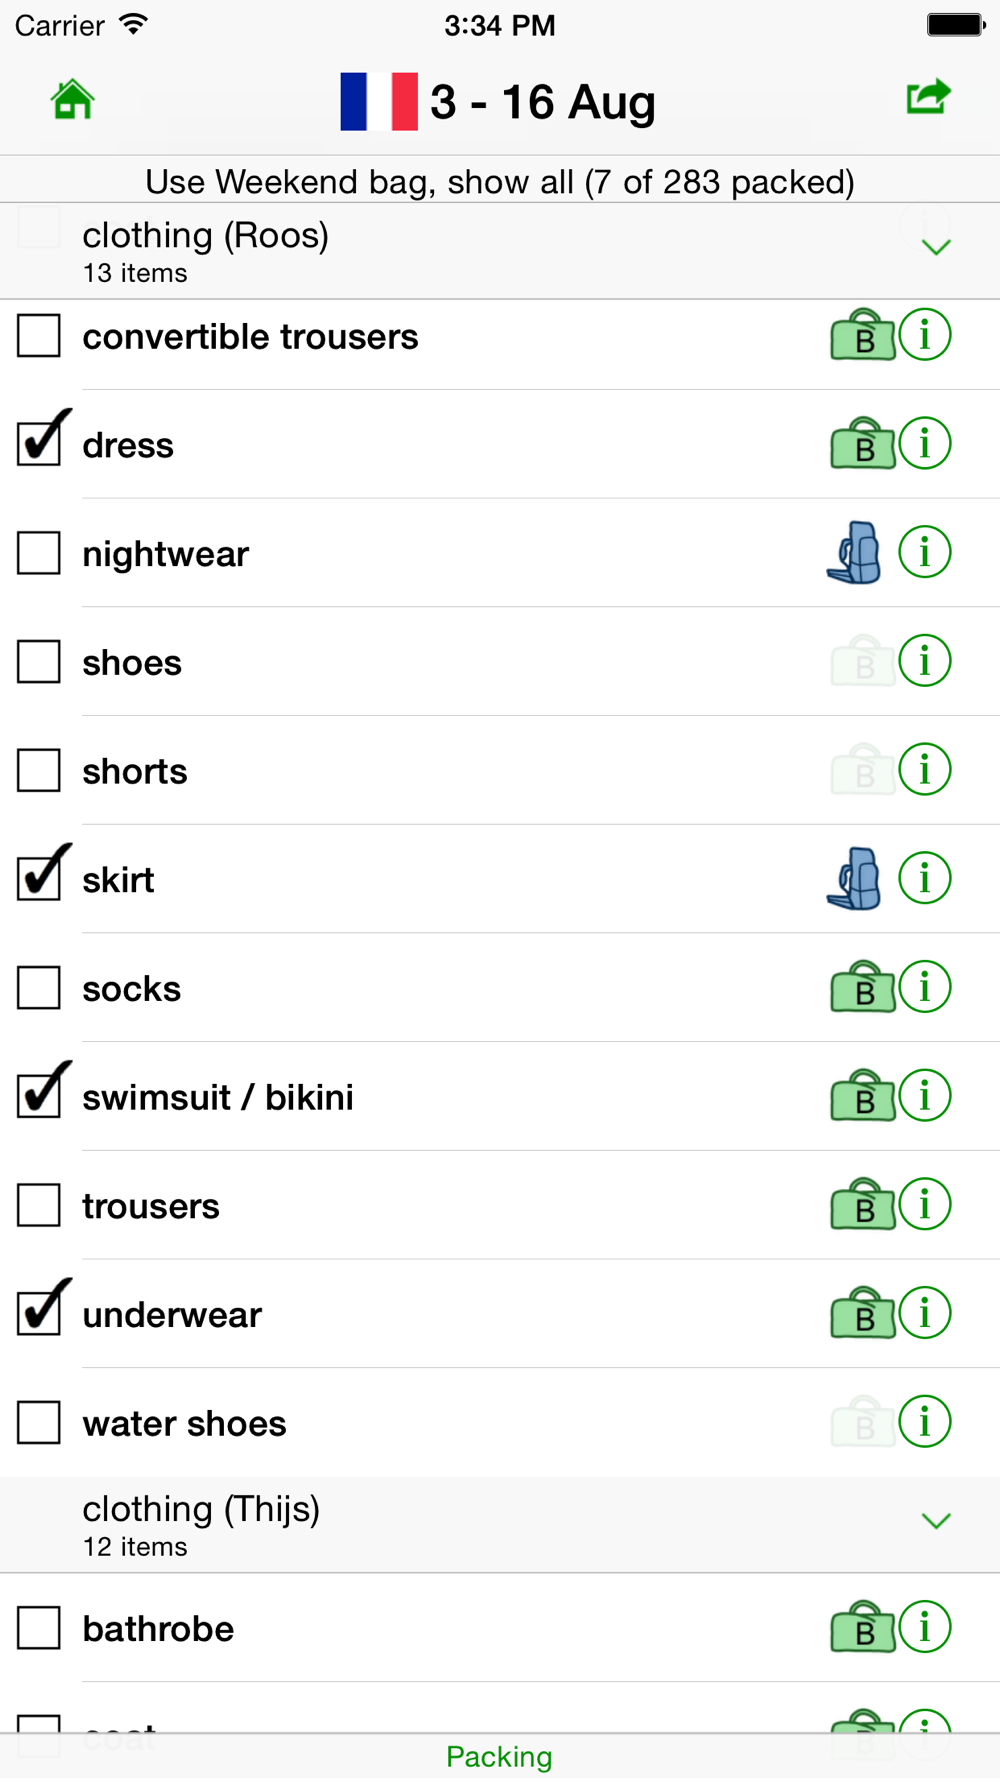Tap the Use Weekend bag filter bar
Viewport: 1000px width, 1778px height.
point(500,181)
